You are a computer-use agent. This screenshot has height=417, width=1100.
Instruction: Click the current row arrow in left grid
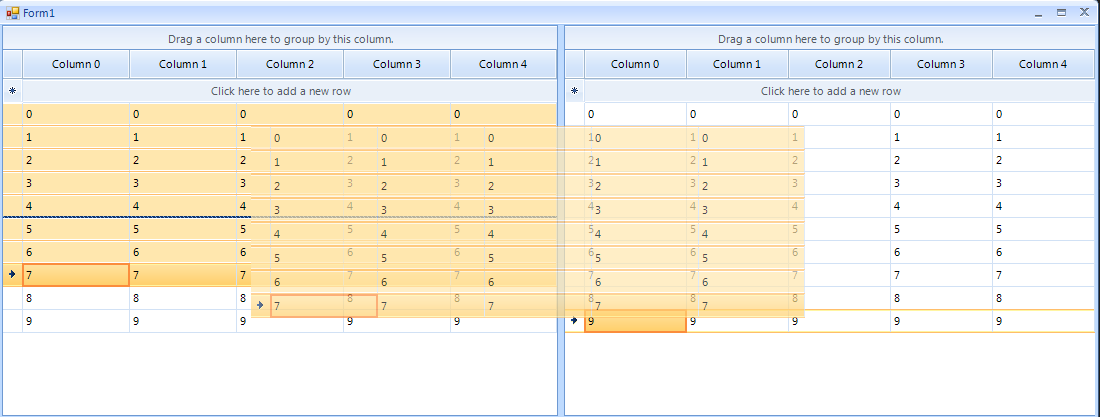[12, 274]
